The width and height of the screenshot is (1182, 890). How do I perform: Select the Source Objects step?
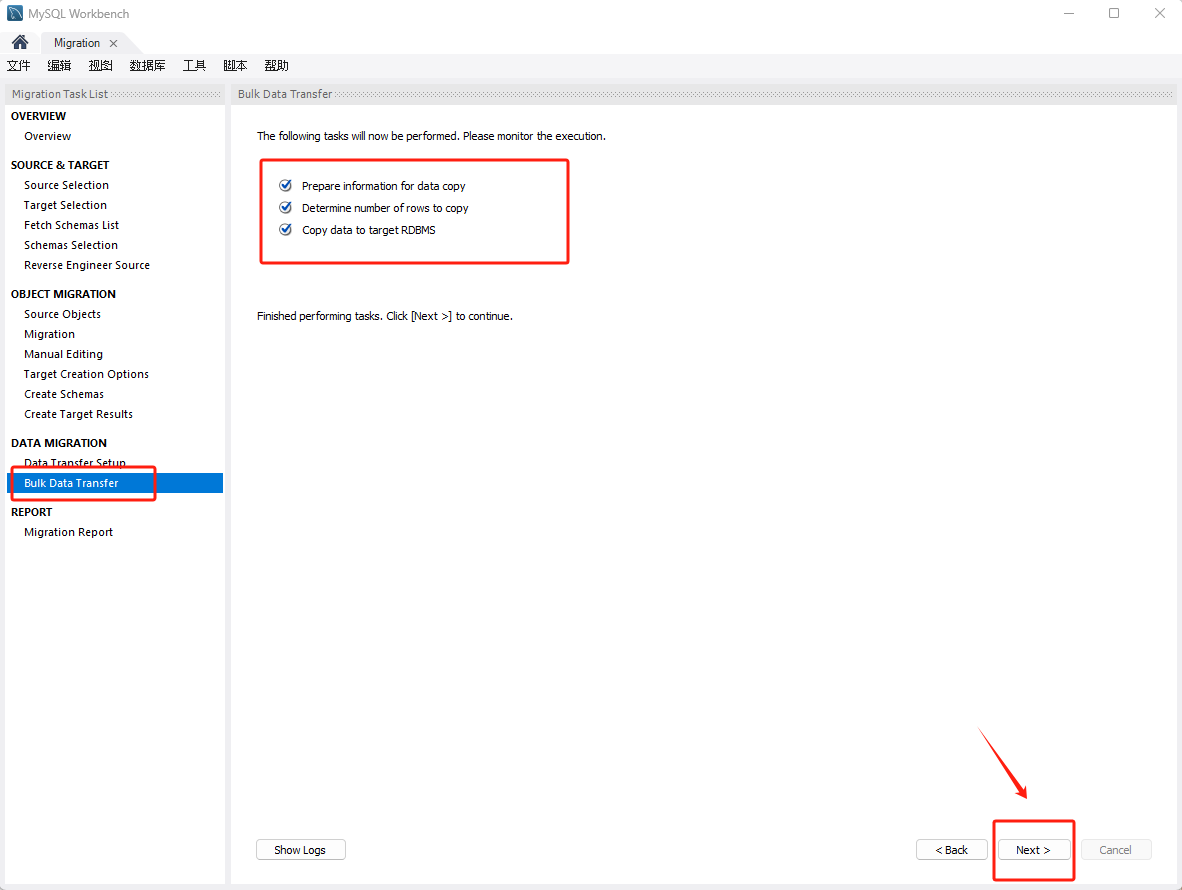63,314
